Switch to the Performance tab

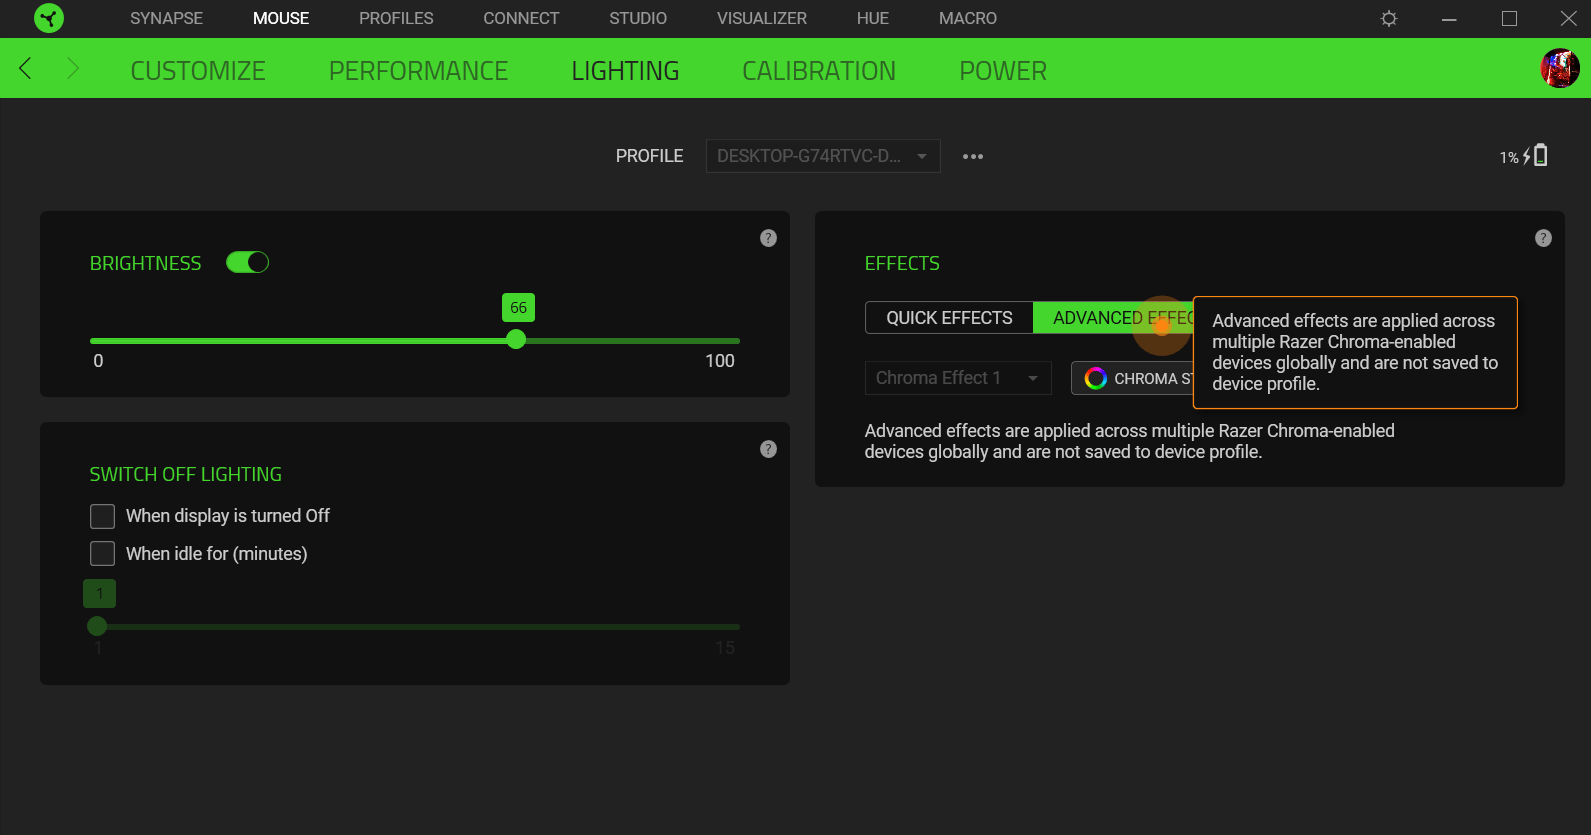(x=418, y=71)
